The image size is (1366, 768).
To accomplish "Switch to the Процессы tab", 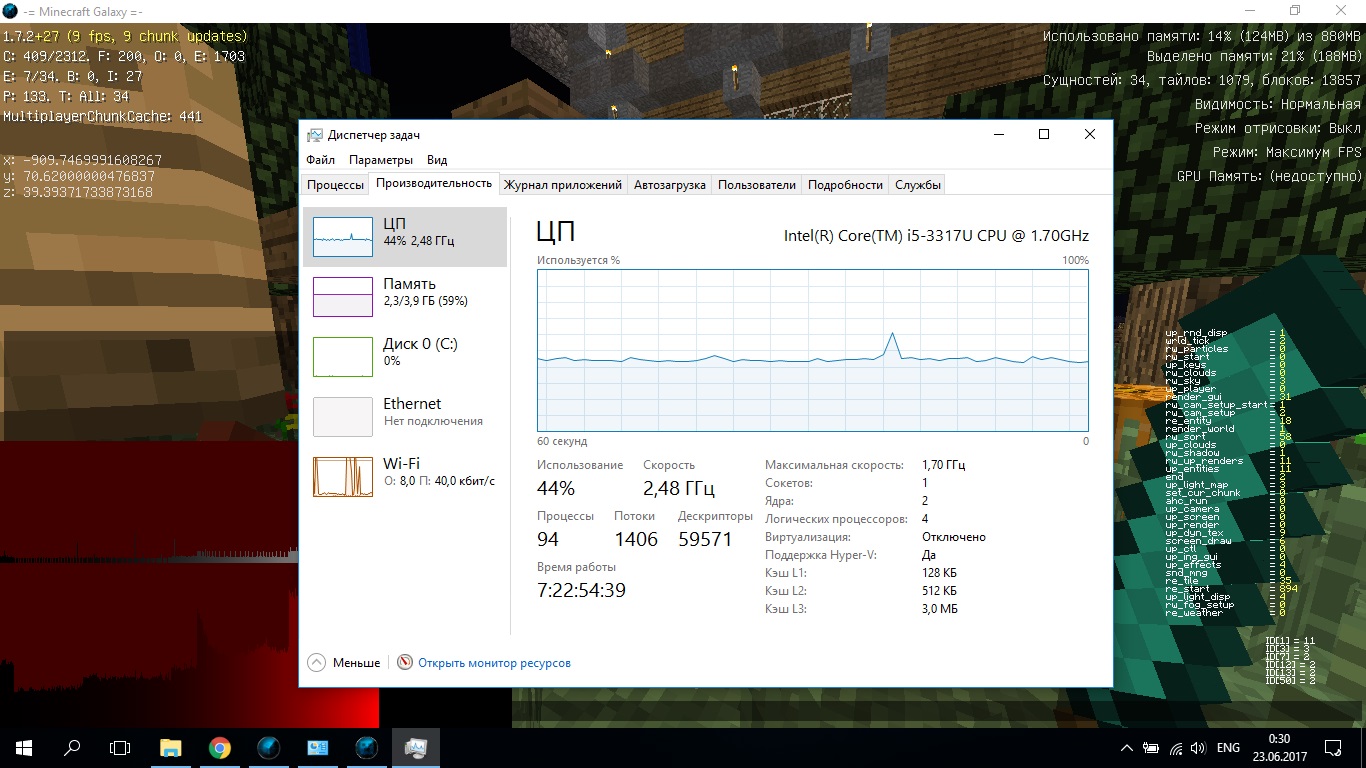I will click(x=335, y=185).
